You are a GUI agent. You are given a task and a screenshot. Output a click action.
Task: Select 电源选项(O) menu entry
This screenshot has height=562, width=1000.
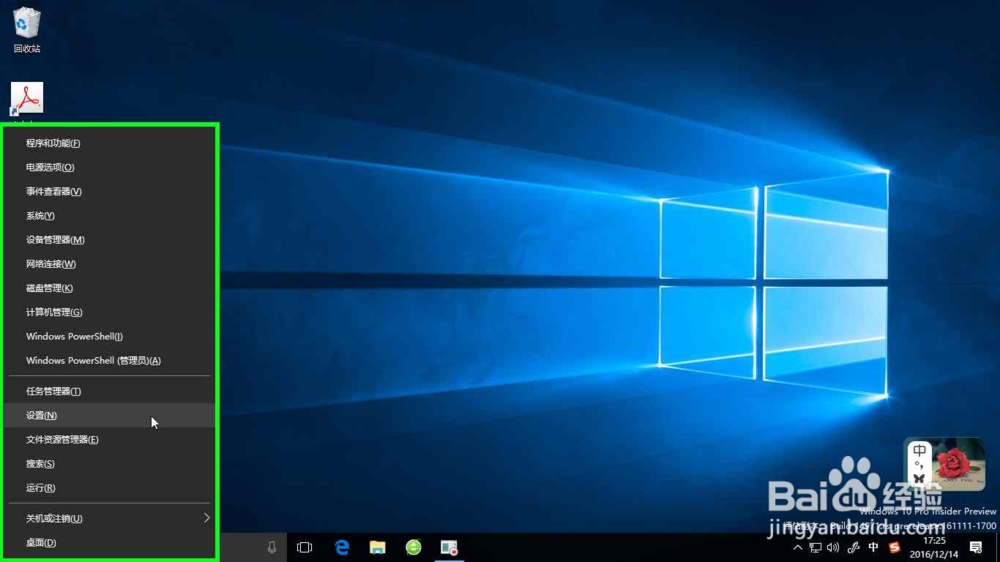[109, 167]
